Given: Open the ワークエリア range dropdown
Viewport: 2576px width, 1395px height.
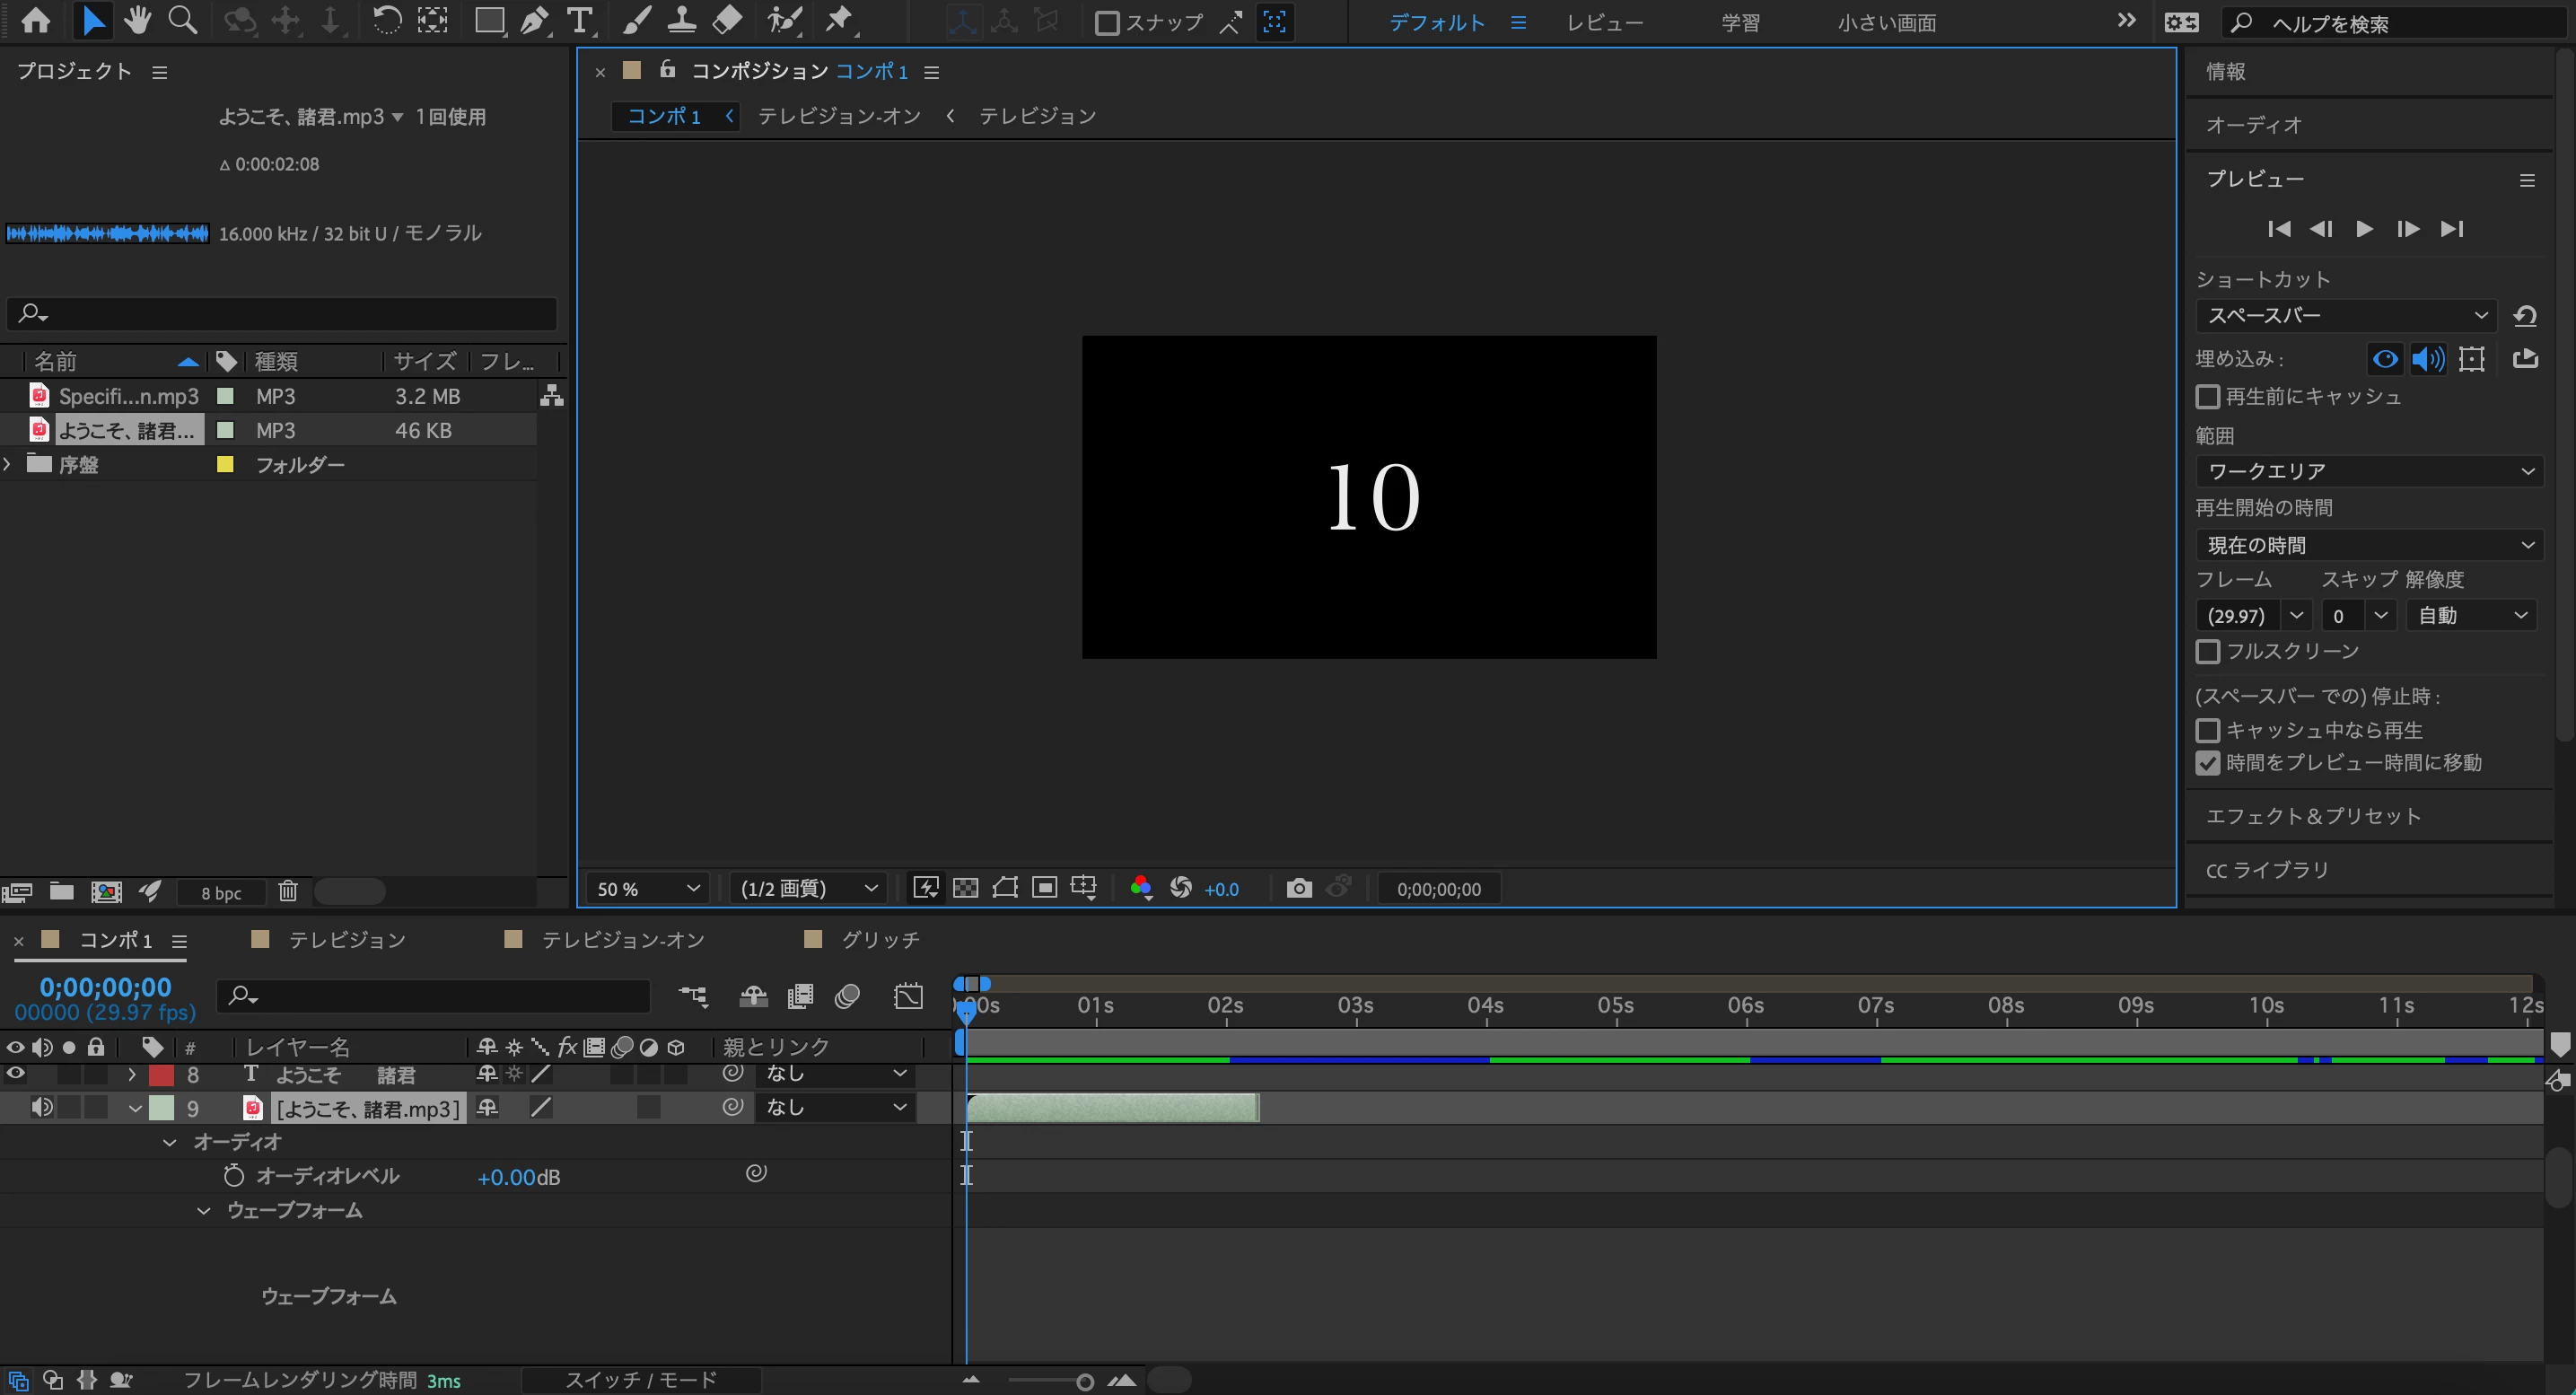Looking at the screenshot, I should point(2369,471).
